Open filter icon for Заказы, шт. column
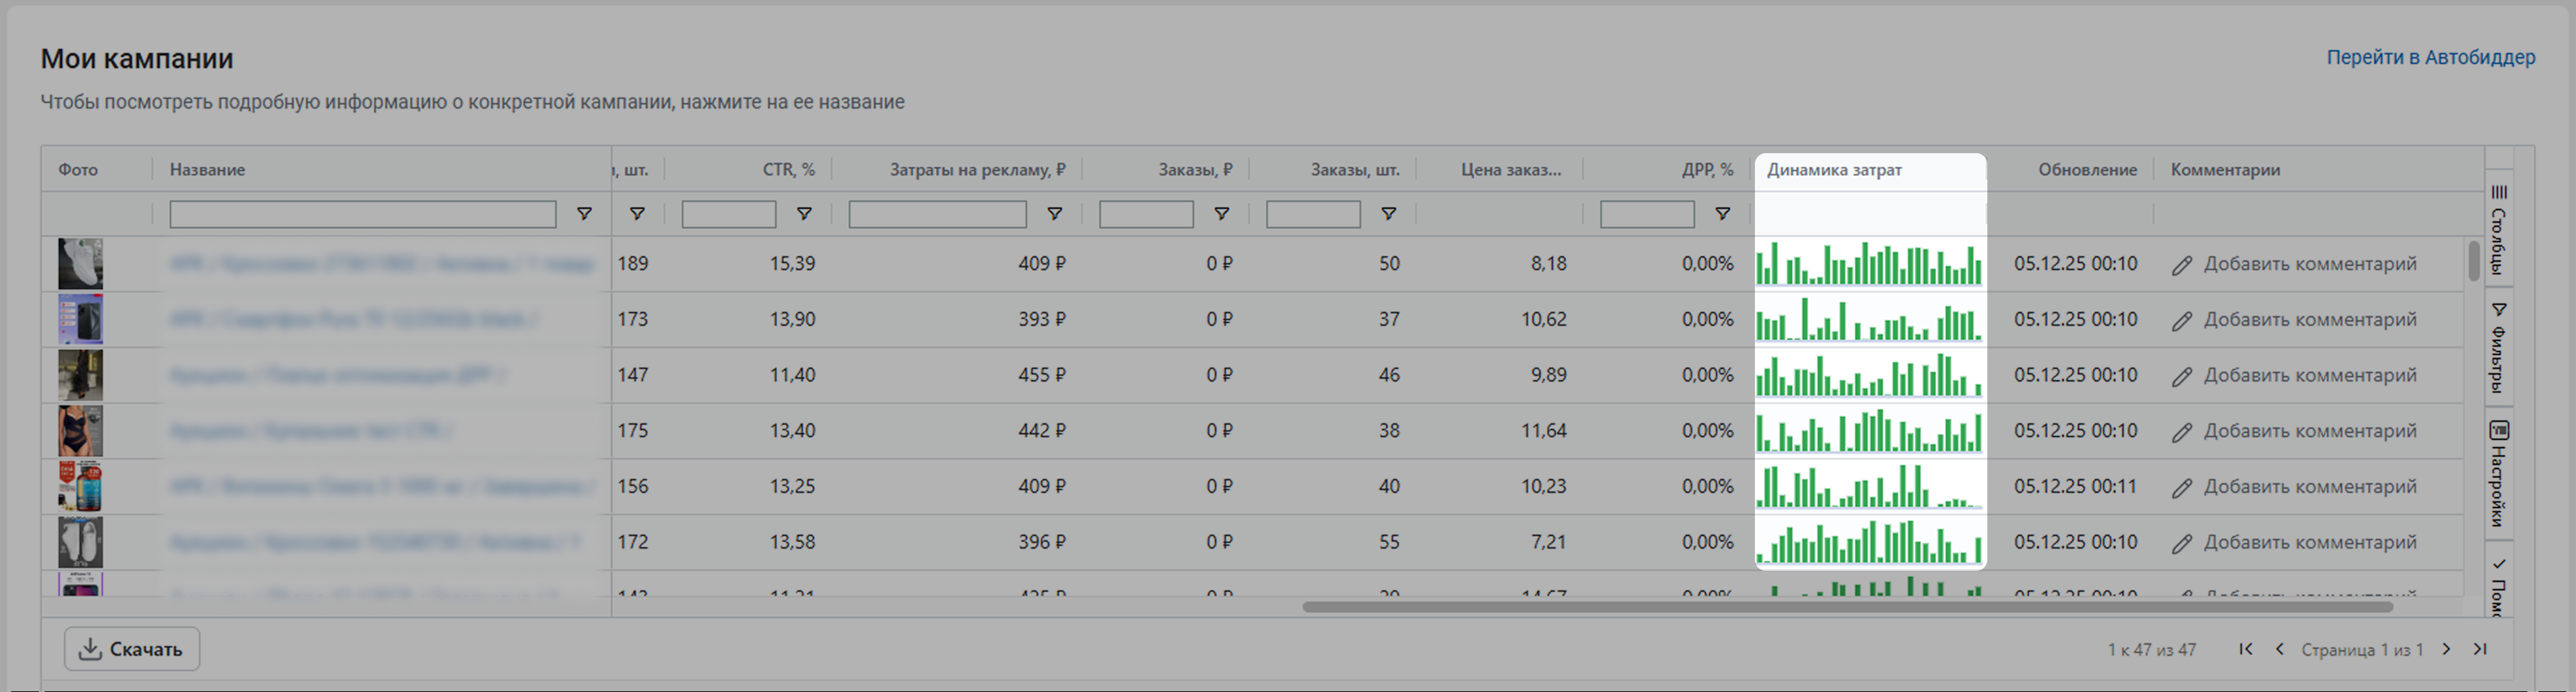Image resolution: width=2576 pixels, height=692 pixels. point(1388,214)
